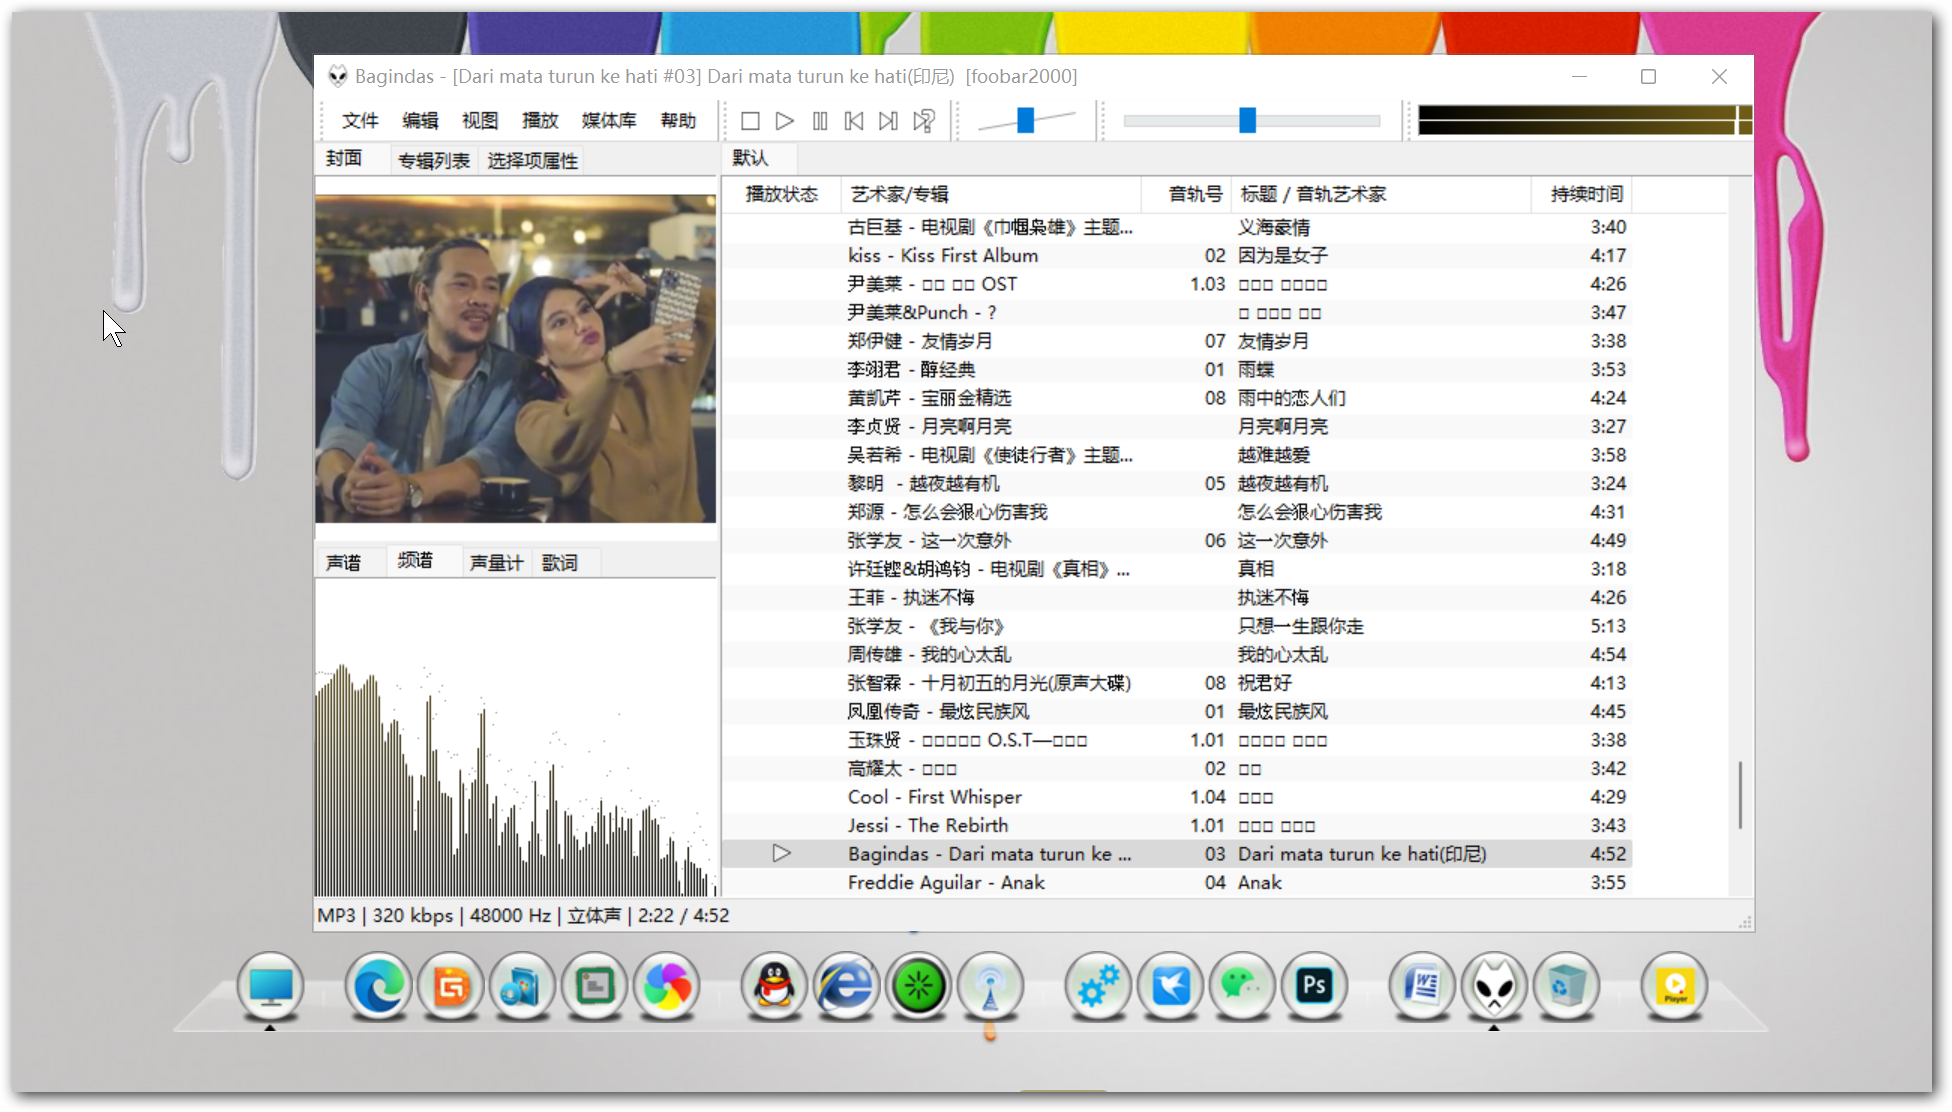Play a random track using the random button
The width and height of the screenshot is (1952, 1112).
923,121
